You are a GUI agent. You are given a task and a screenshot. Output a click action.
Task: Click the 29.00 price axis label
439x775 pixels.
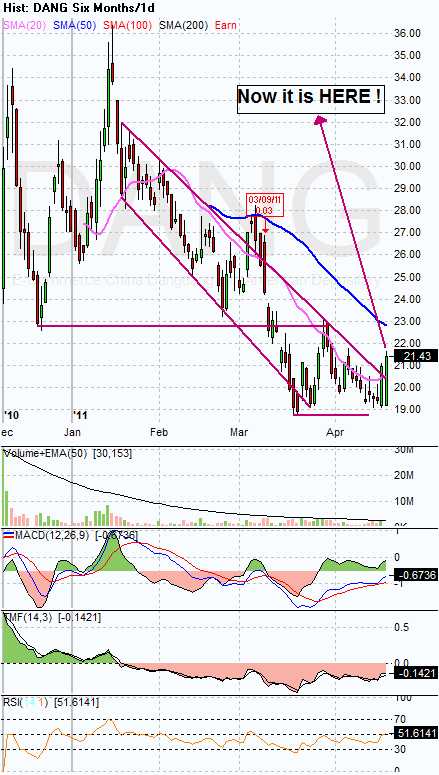tap(406, 188)
